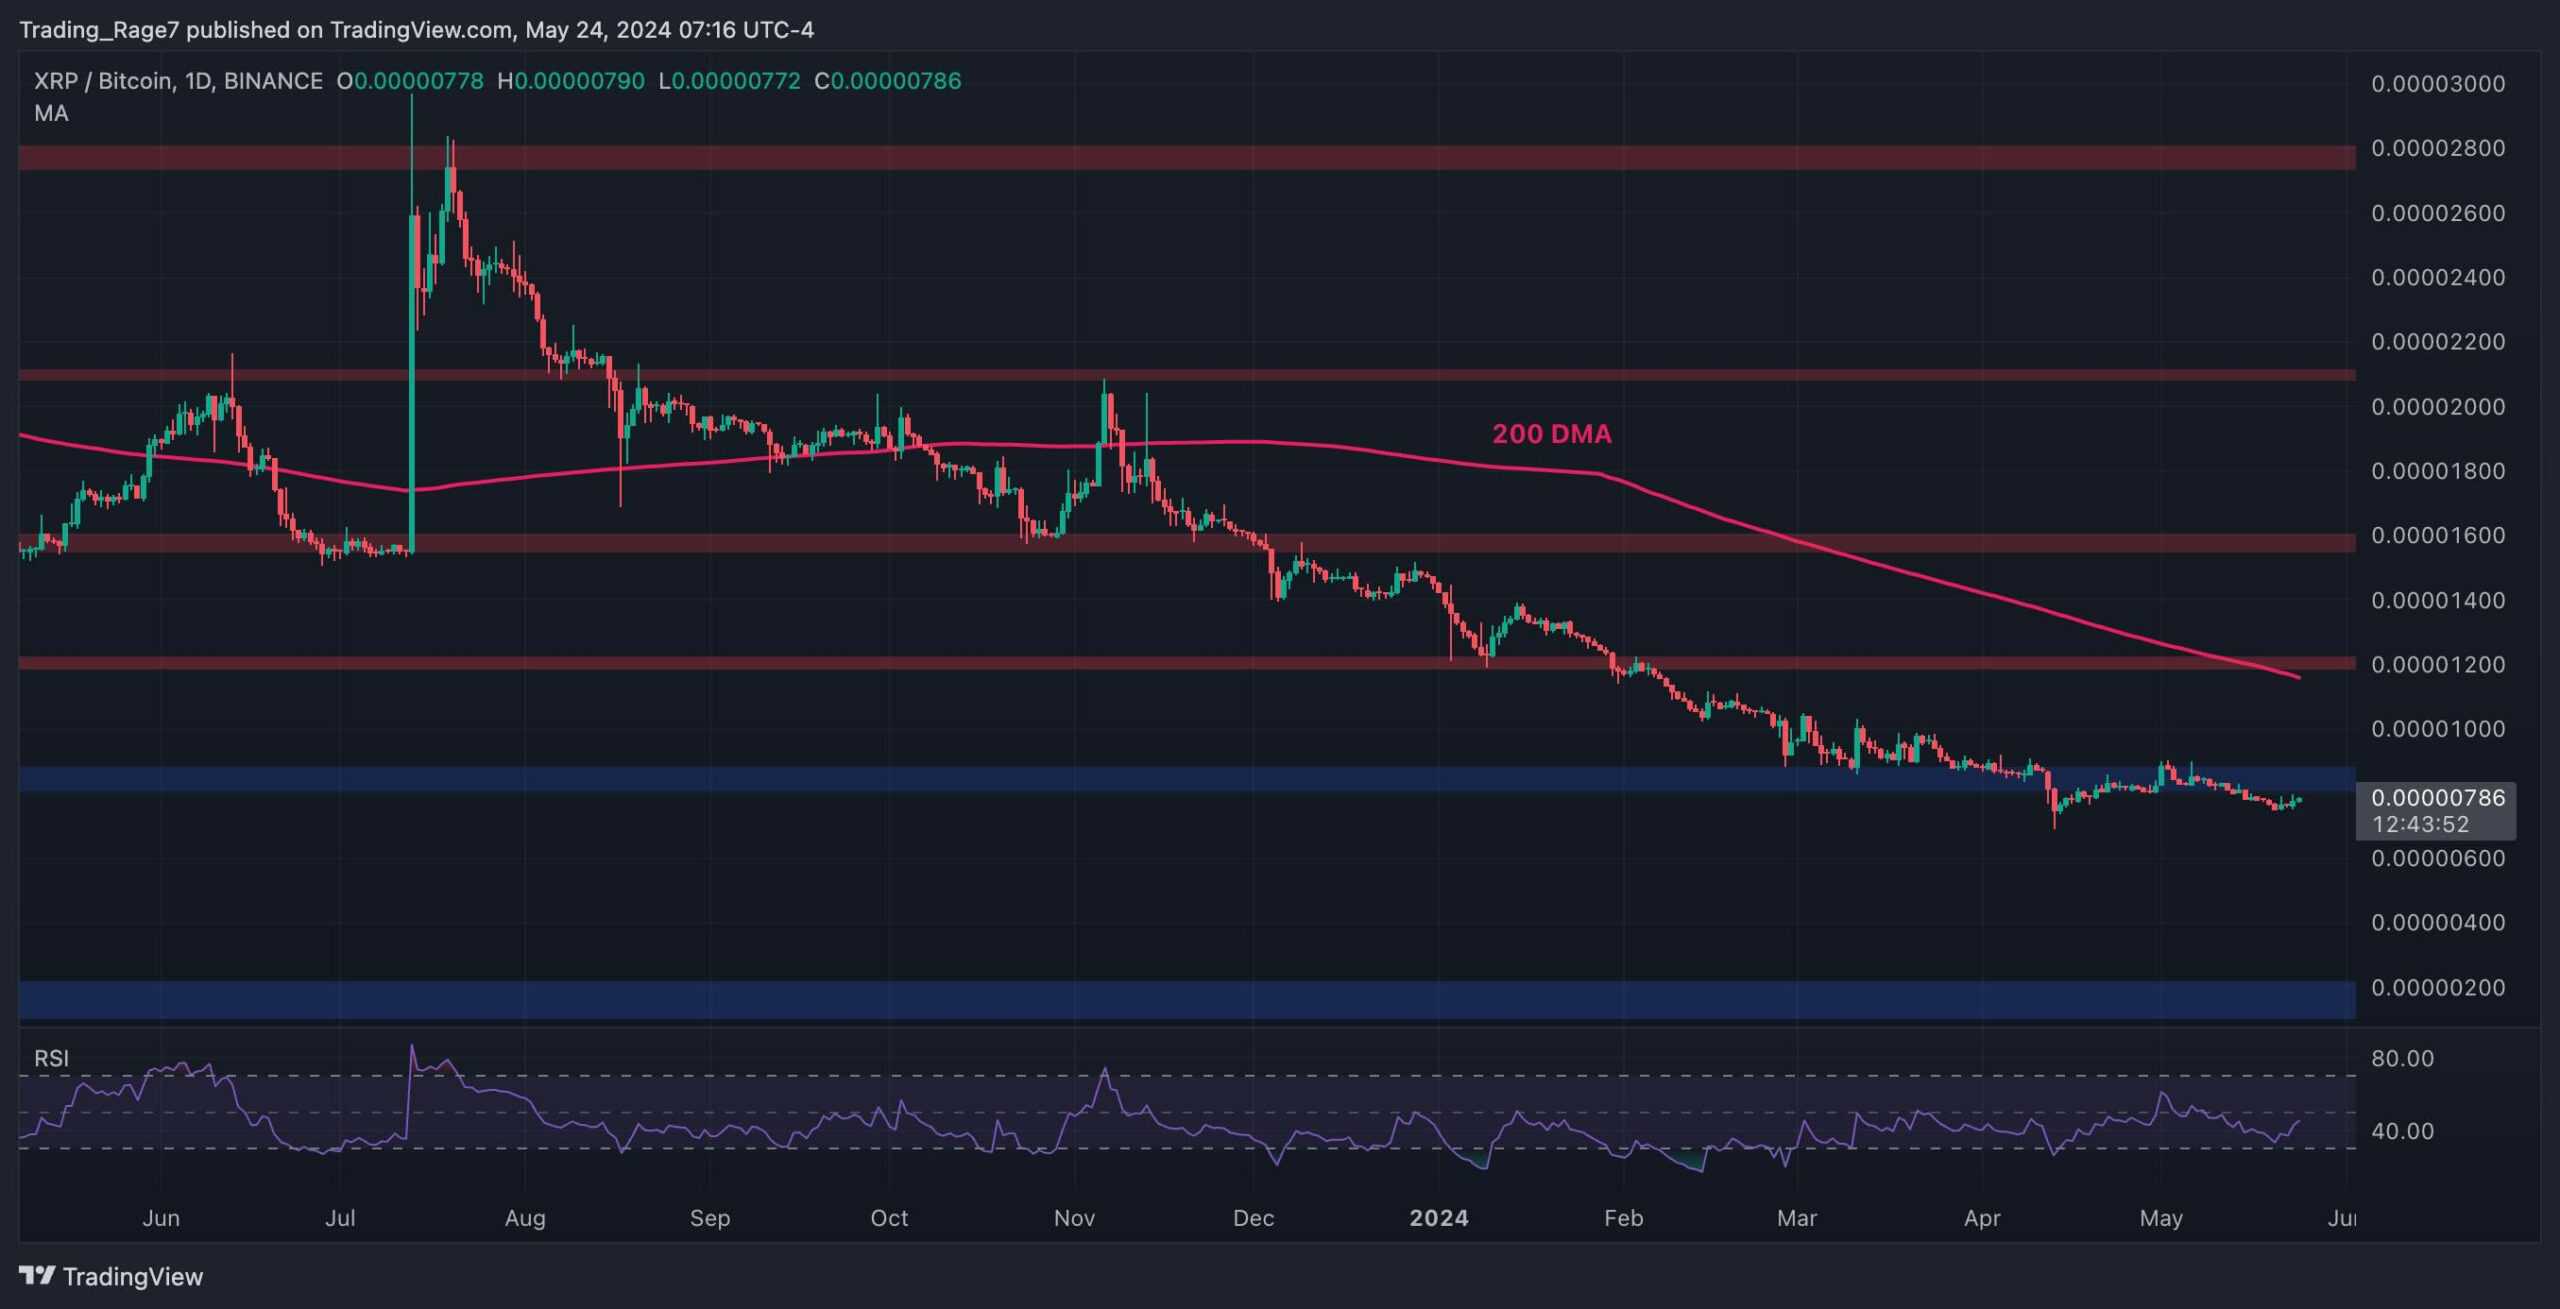This screenshot has width=2560, height=1309.
Task: Click the RSI 40.00 axis label
Action: (x=2402, y=1131)
